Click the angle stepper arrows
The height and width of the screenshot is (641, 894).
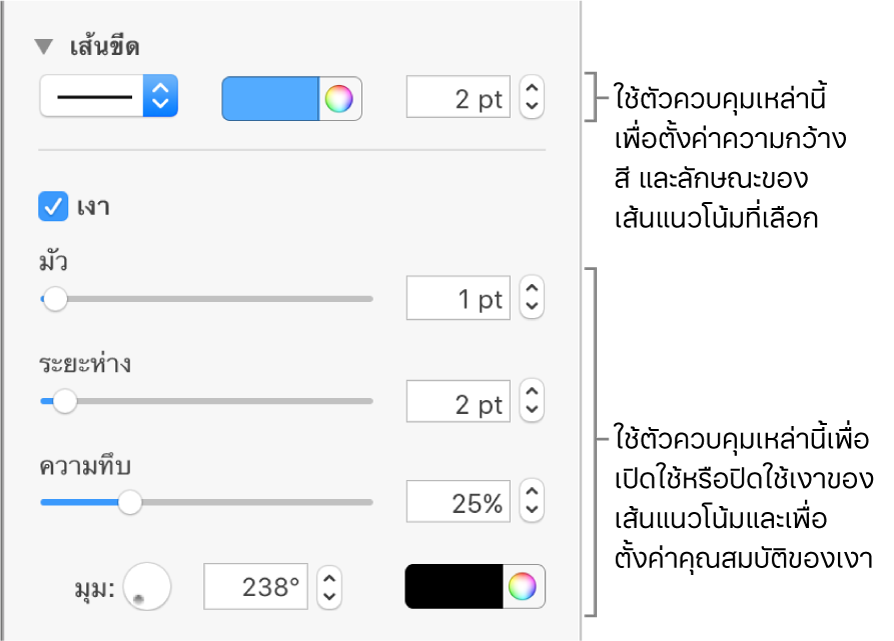[x=330, y=587]
